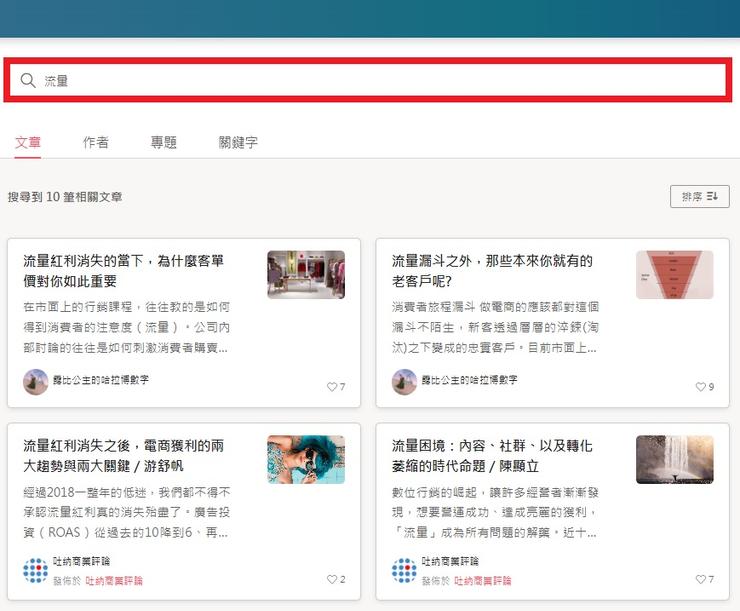Open article 流量紅利消失的當下，為什麼客單價對你如此重要

pos(124,271)
